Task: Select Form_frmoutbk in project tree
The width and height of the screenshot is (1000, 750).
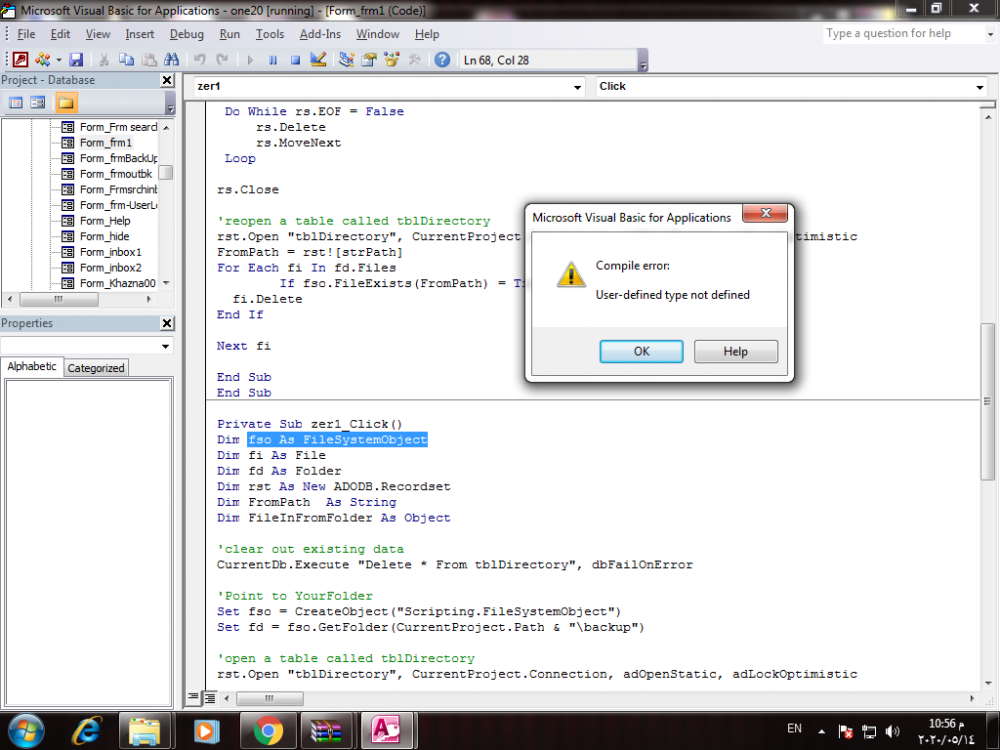Action: 116,174
